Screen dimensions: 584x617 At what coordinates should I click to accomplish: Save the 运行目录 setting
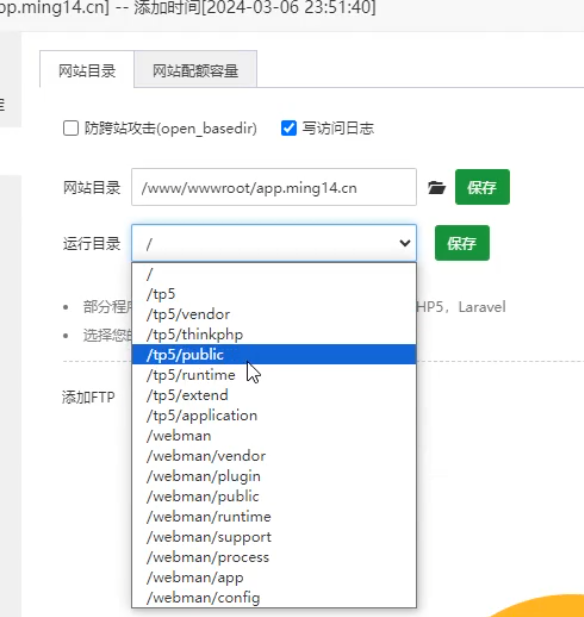462,243
